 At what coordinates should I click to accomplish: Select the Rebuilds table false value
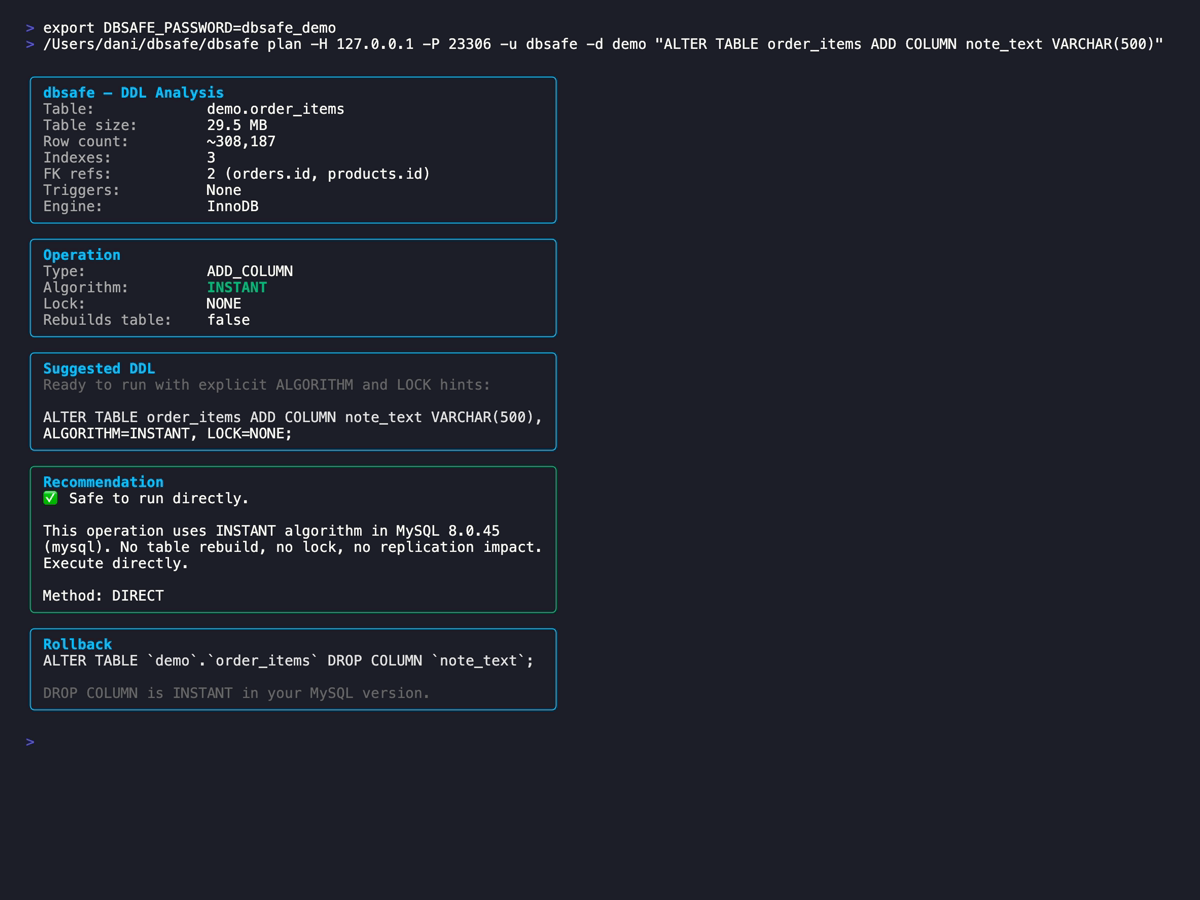coord(228,319)
